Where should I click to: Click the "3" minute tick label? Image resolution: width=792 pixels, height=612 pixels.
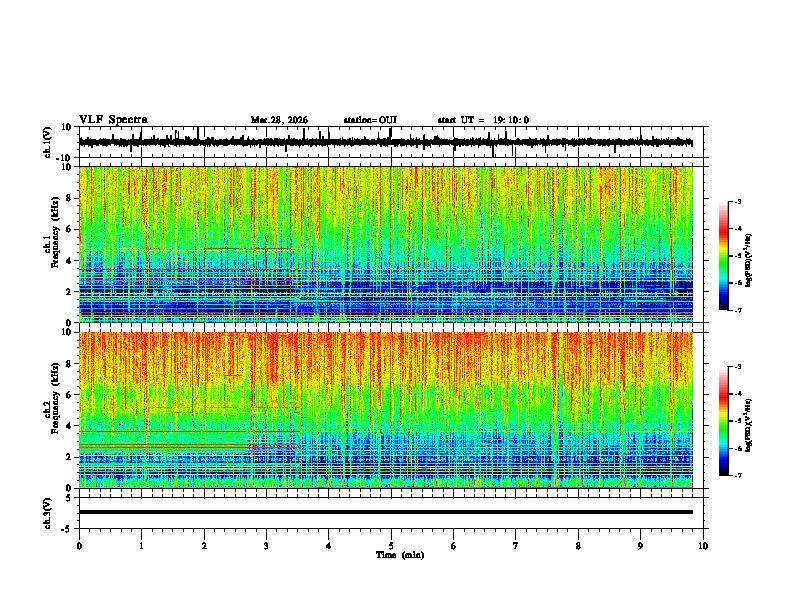(266, 546)
